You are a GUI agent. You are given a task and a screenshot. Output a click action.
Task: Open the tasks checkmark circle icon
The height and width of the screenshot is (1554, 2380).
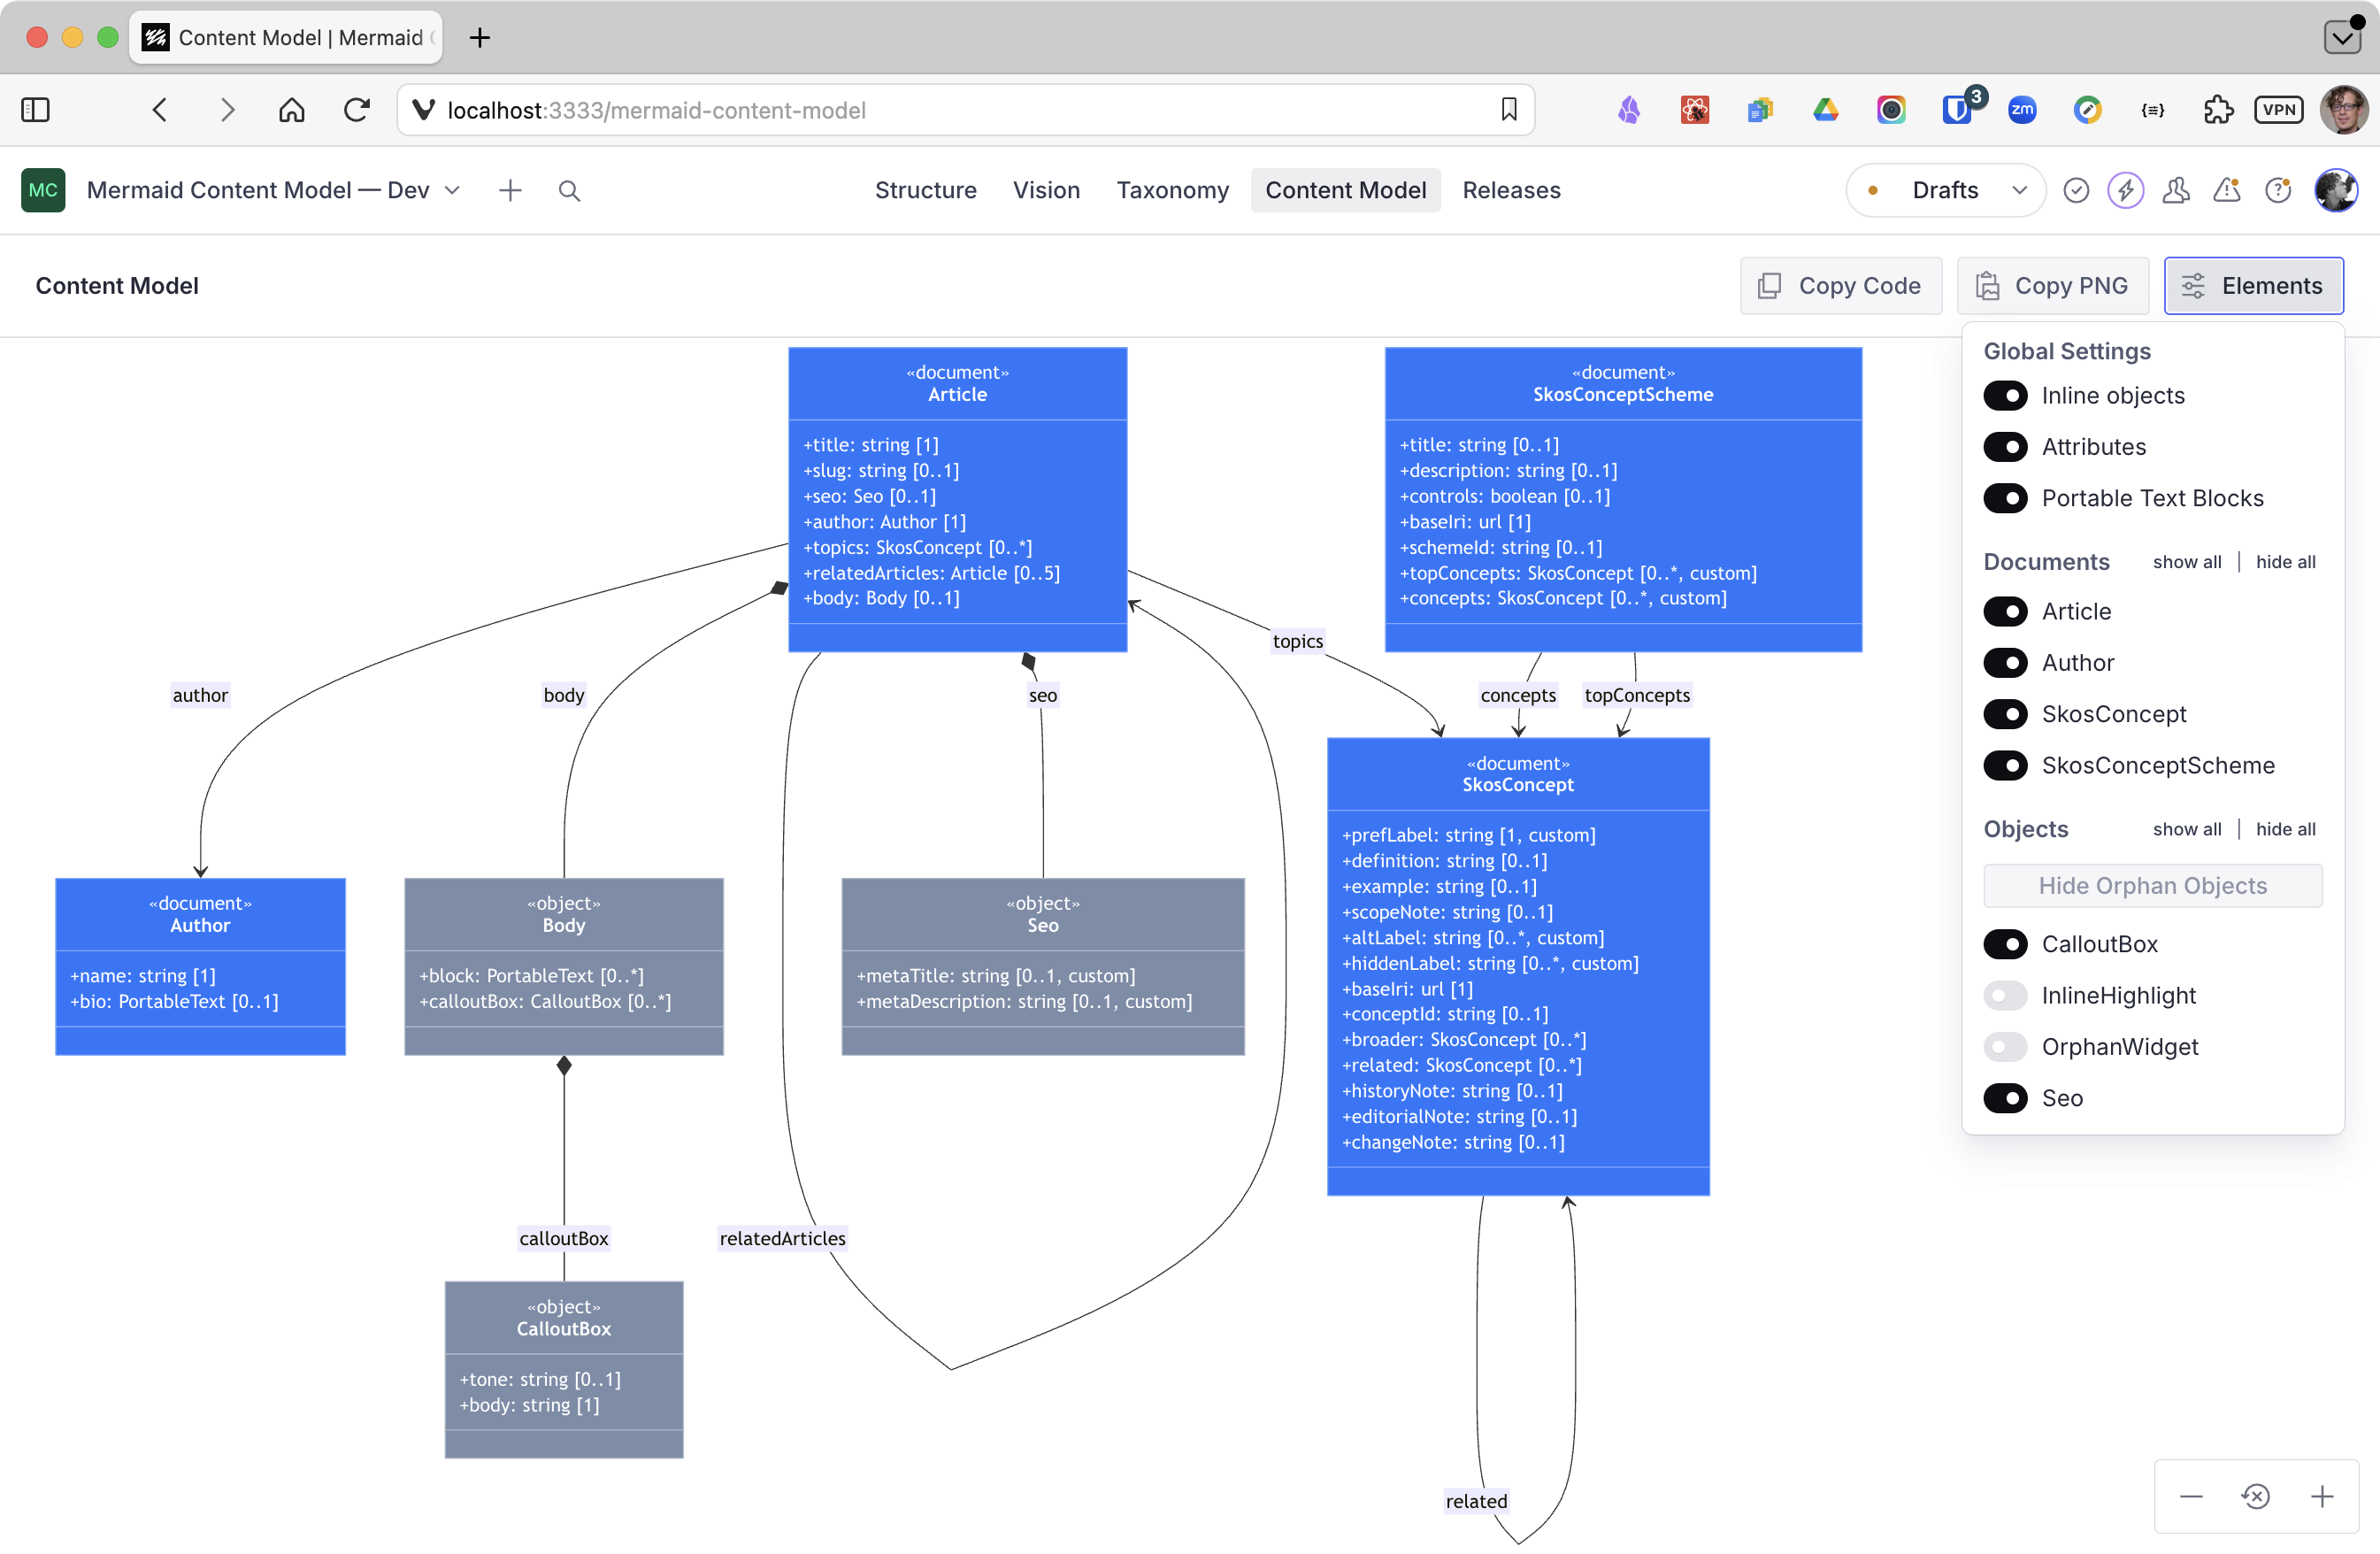(2076, 190)
